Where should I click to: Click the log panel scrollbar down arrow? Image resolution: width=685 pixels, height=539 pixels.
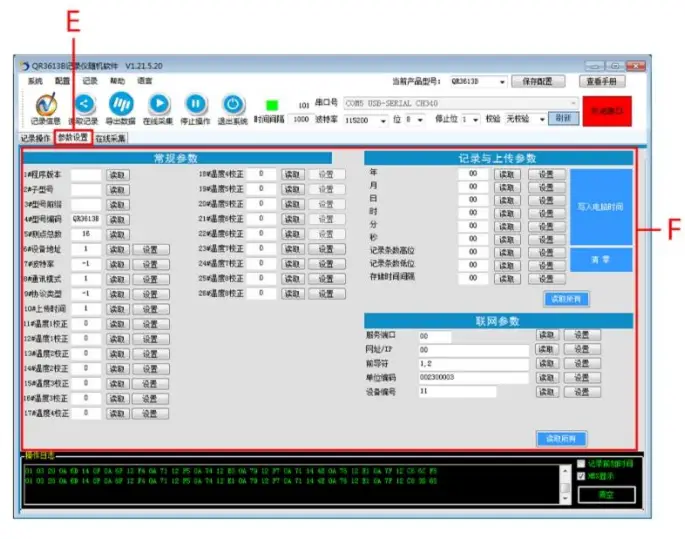(x=566, y=499)
